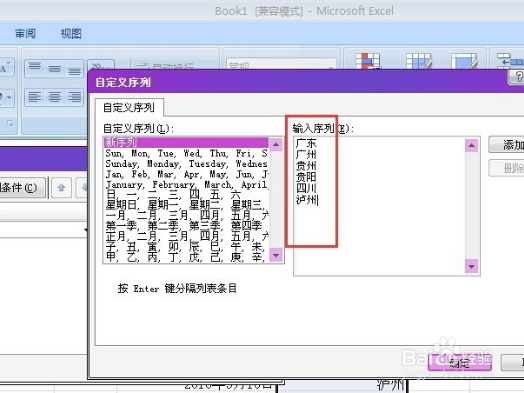The width and height of the screenshot is (524, 393).
Task: Apply bottom vertical alignment icon
Action: point(74,69)
